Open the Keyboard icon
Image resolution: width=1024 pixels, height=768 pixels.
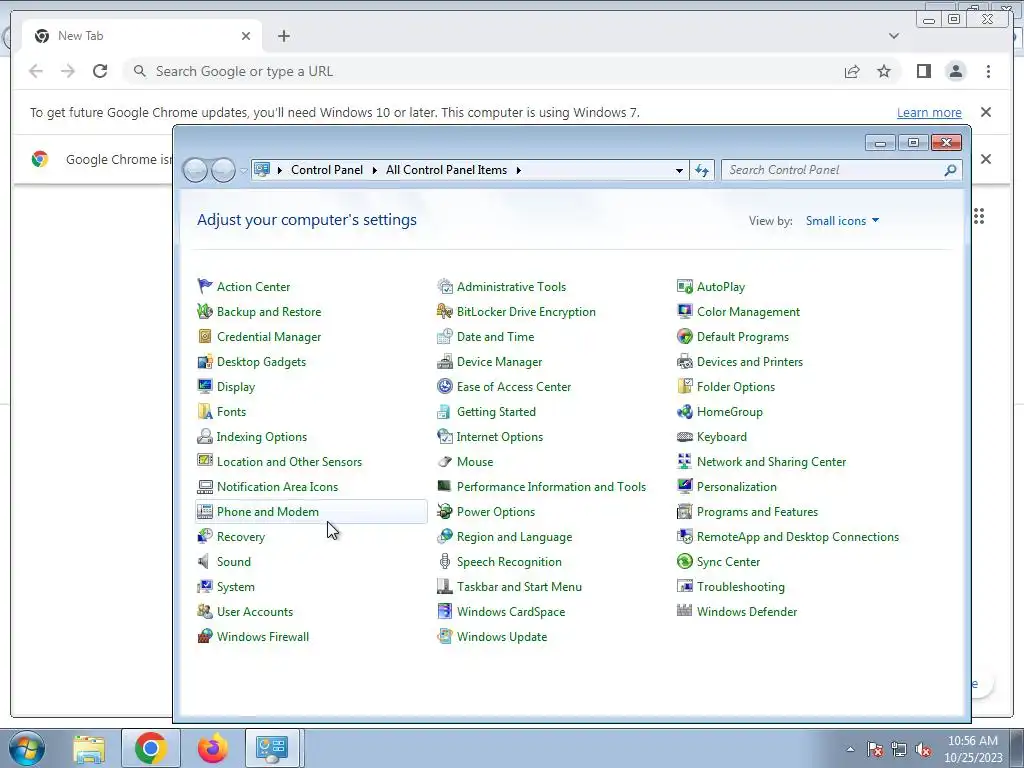pos(684,436)
